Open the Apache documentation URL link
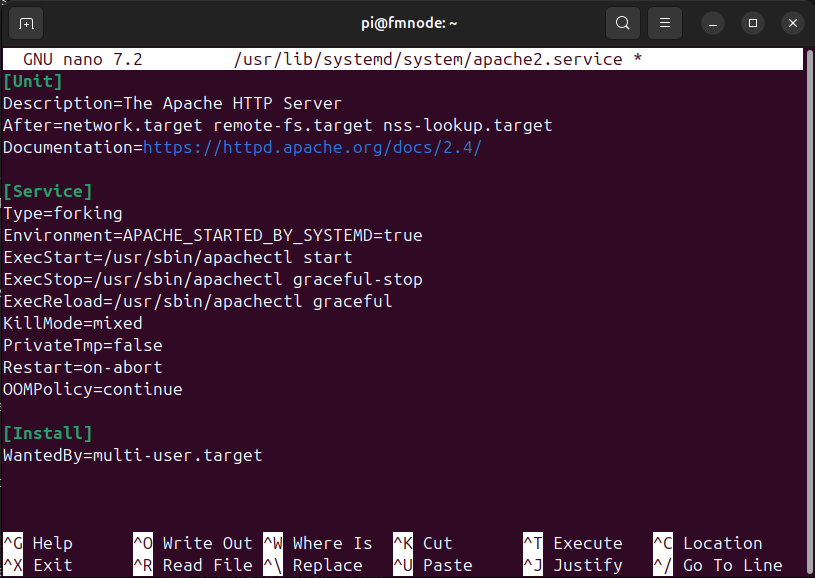 312,148
